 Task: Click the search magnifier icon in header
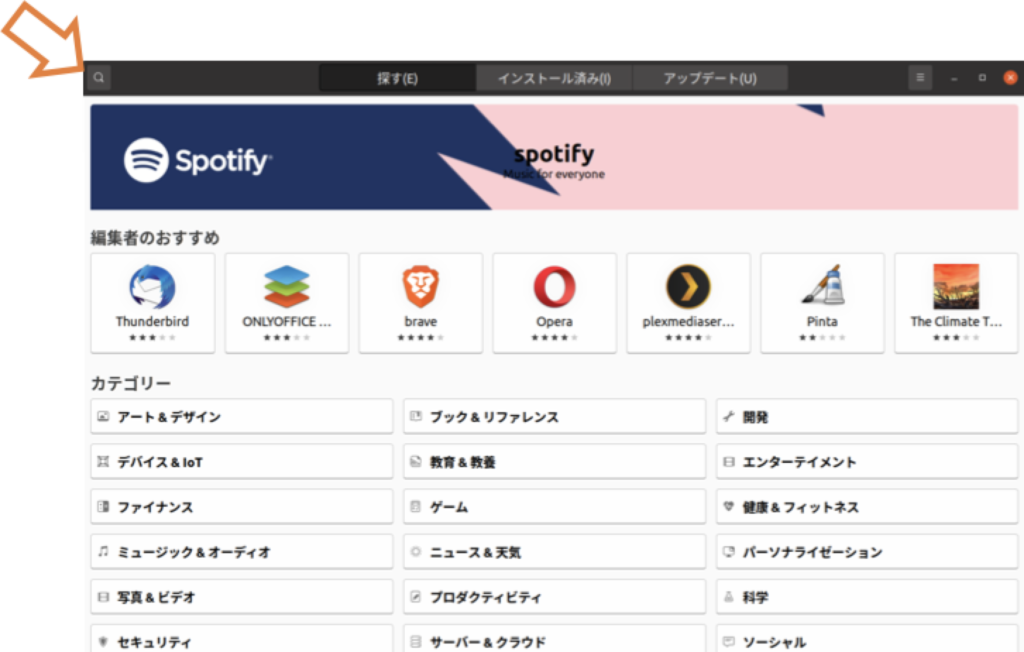(99, 78)
